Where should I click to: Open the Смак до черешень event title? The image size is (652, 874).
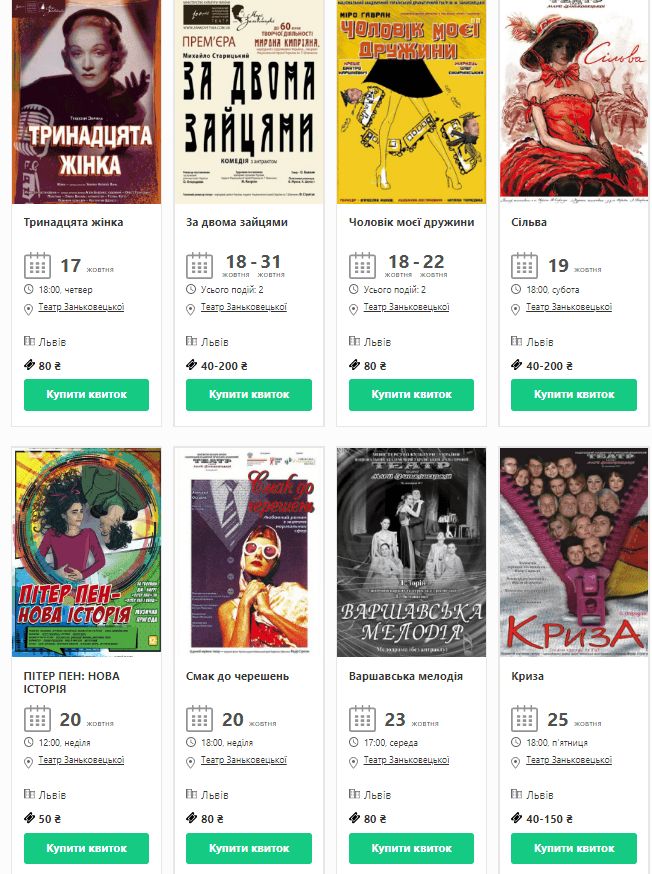[x=237, y=676]
